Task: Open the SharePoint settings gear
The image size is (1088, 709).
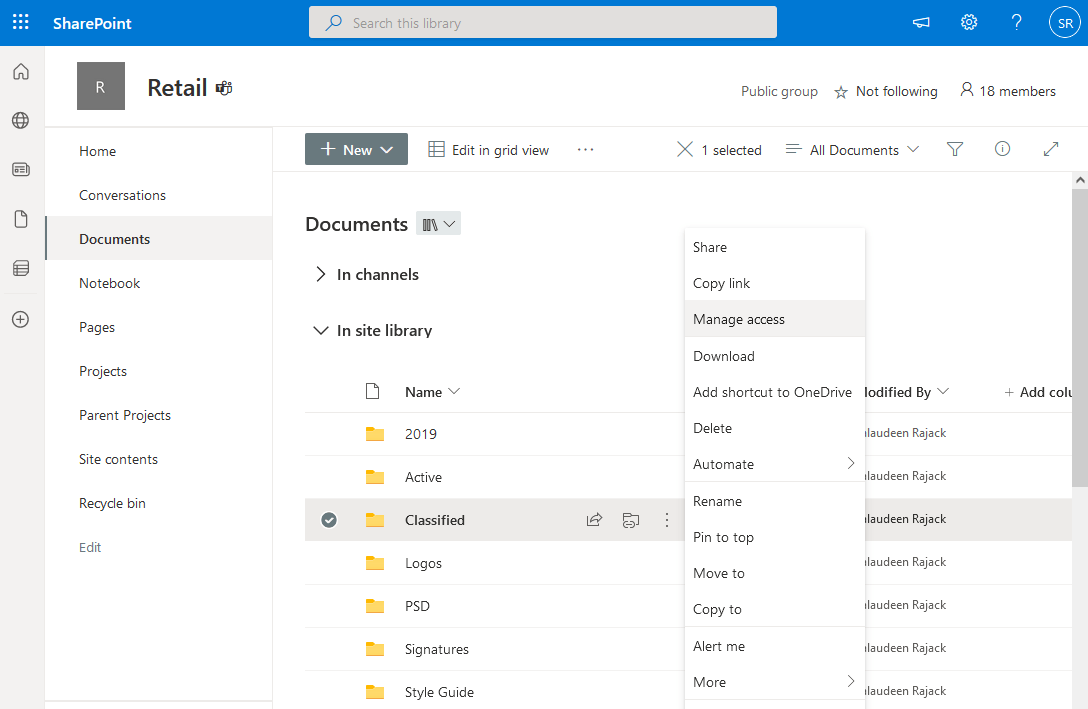Action: click(x=968, y=21)
